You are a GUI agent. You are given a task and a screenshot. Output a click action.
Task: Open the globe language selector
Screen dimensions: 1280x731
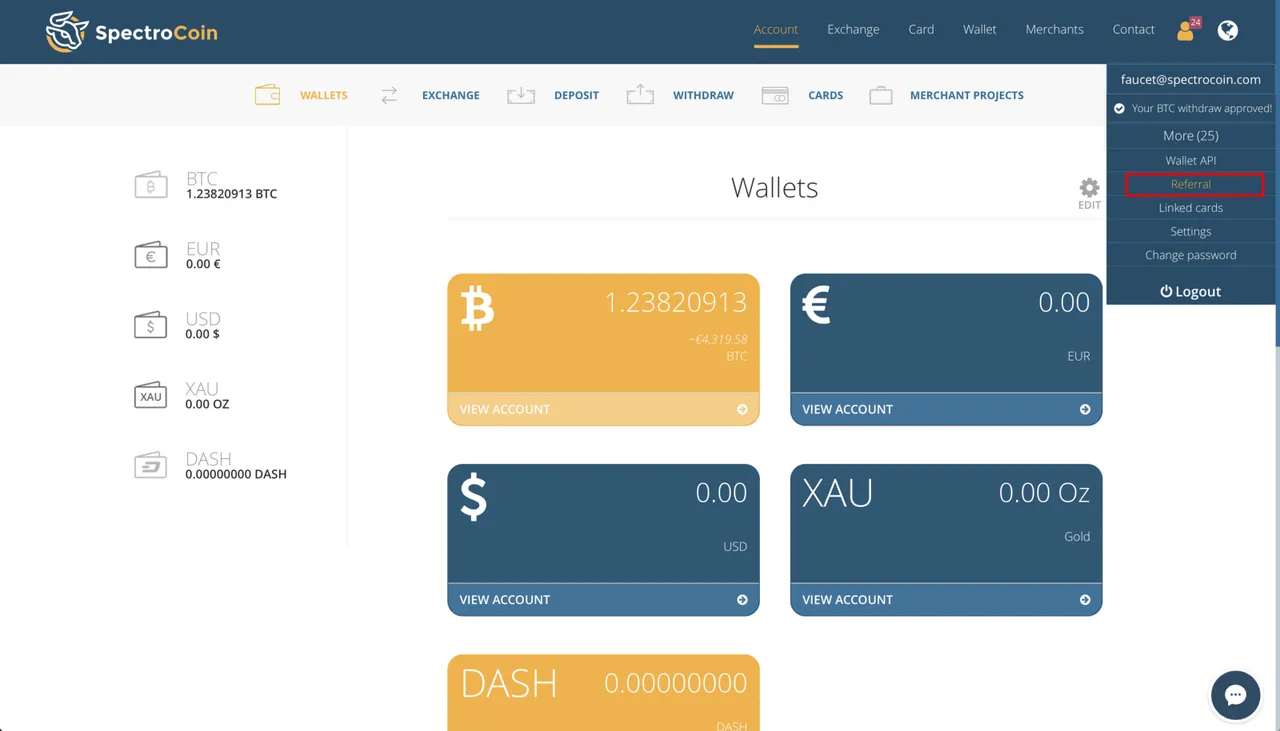point(1228,30)
